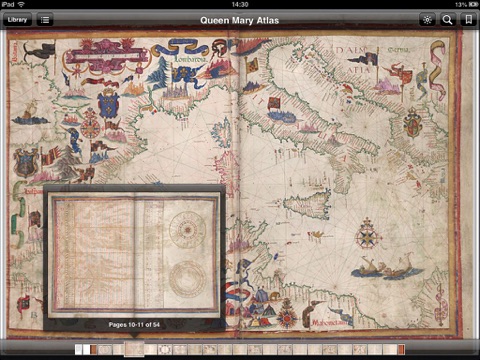Bookmark this page with the ribbon icon

[468, 20]
